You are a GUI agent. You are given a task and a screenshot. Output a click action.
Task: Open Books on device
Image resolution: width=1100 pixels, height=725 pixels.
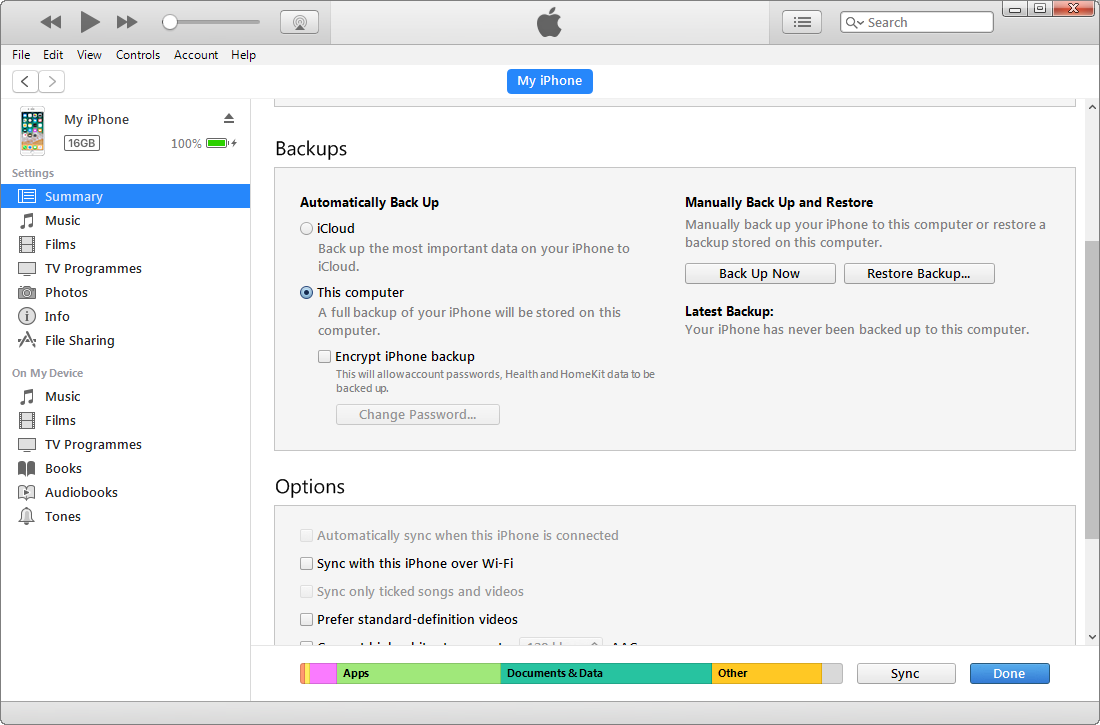coord(126,468)
